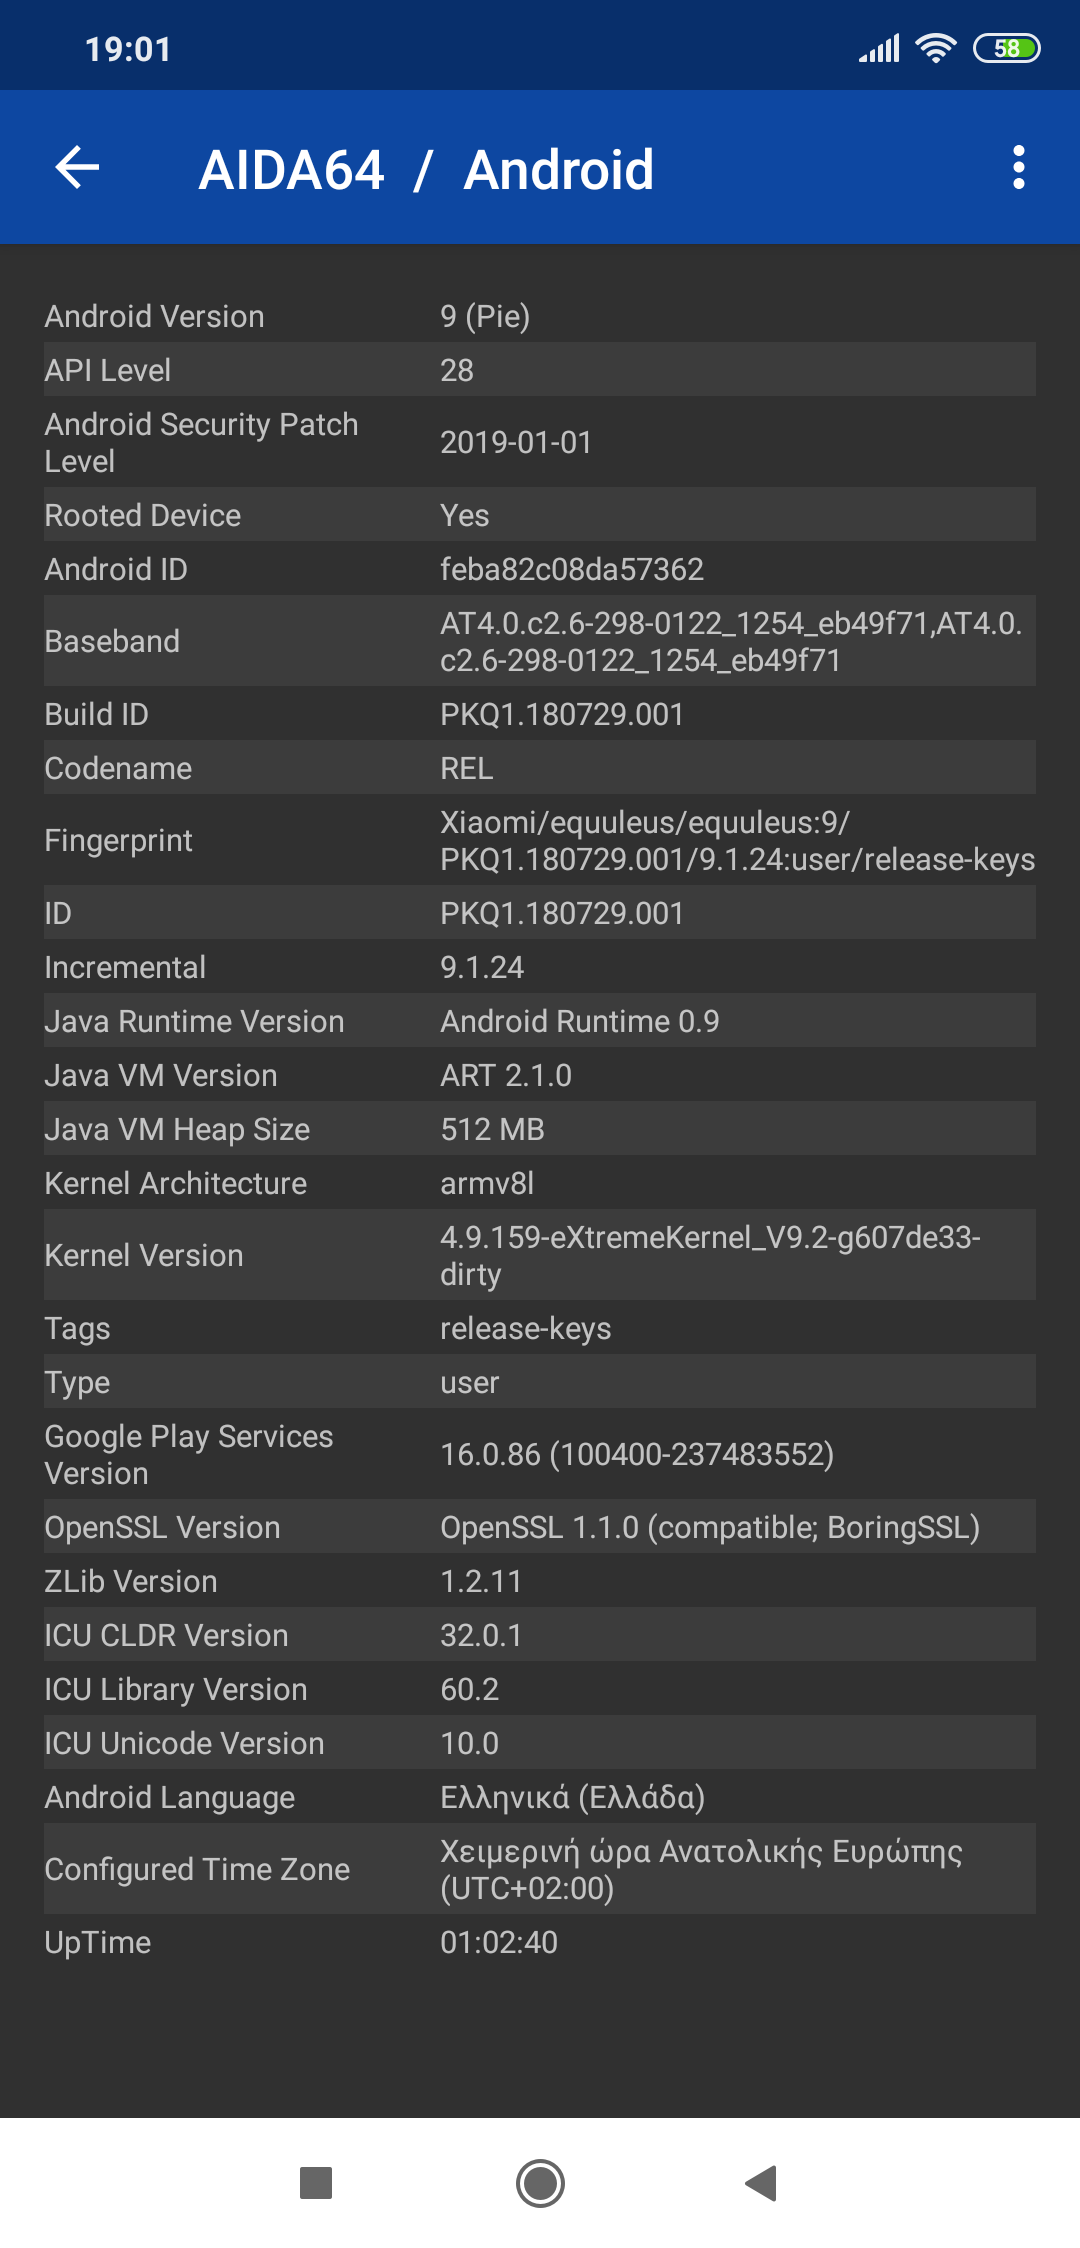Tap the Android ID value
The image size is (1080, 2248).
click(x=572, y=569)
